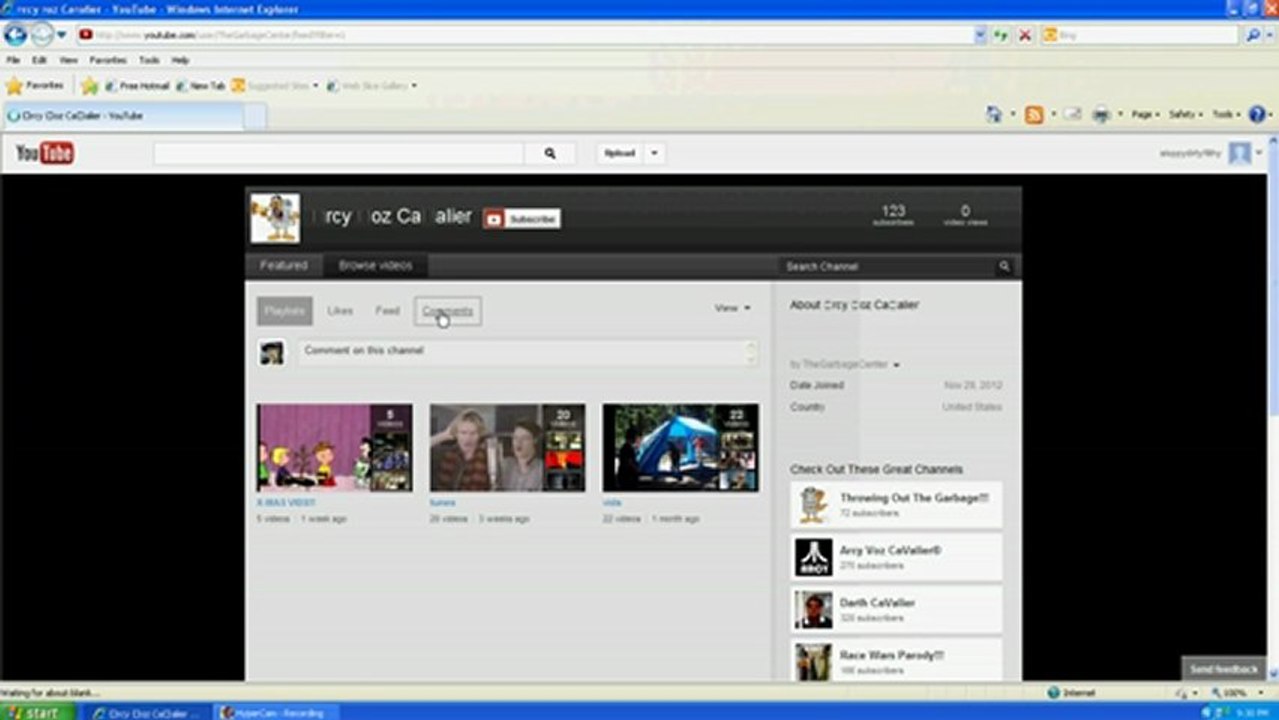Image resolution: width=1279 pixels, height=720 pixels.
Task: Switch to the Featured channel tab
Action: [284, 266]
